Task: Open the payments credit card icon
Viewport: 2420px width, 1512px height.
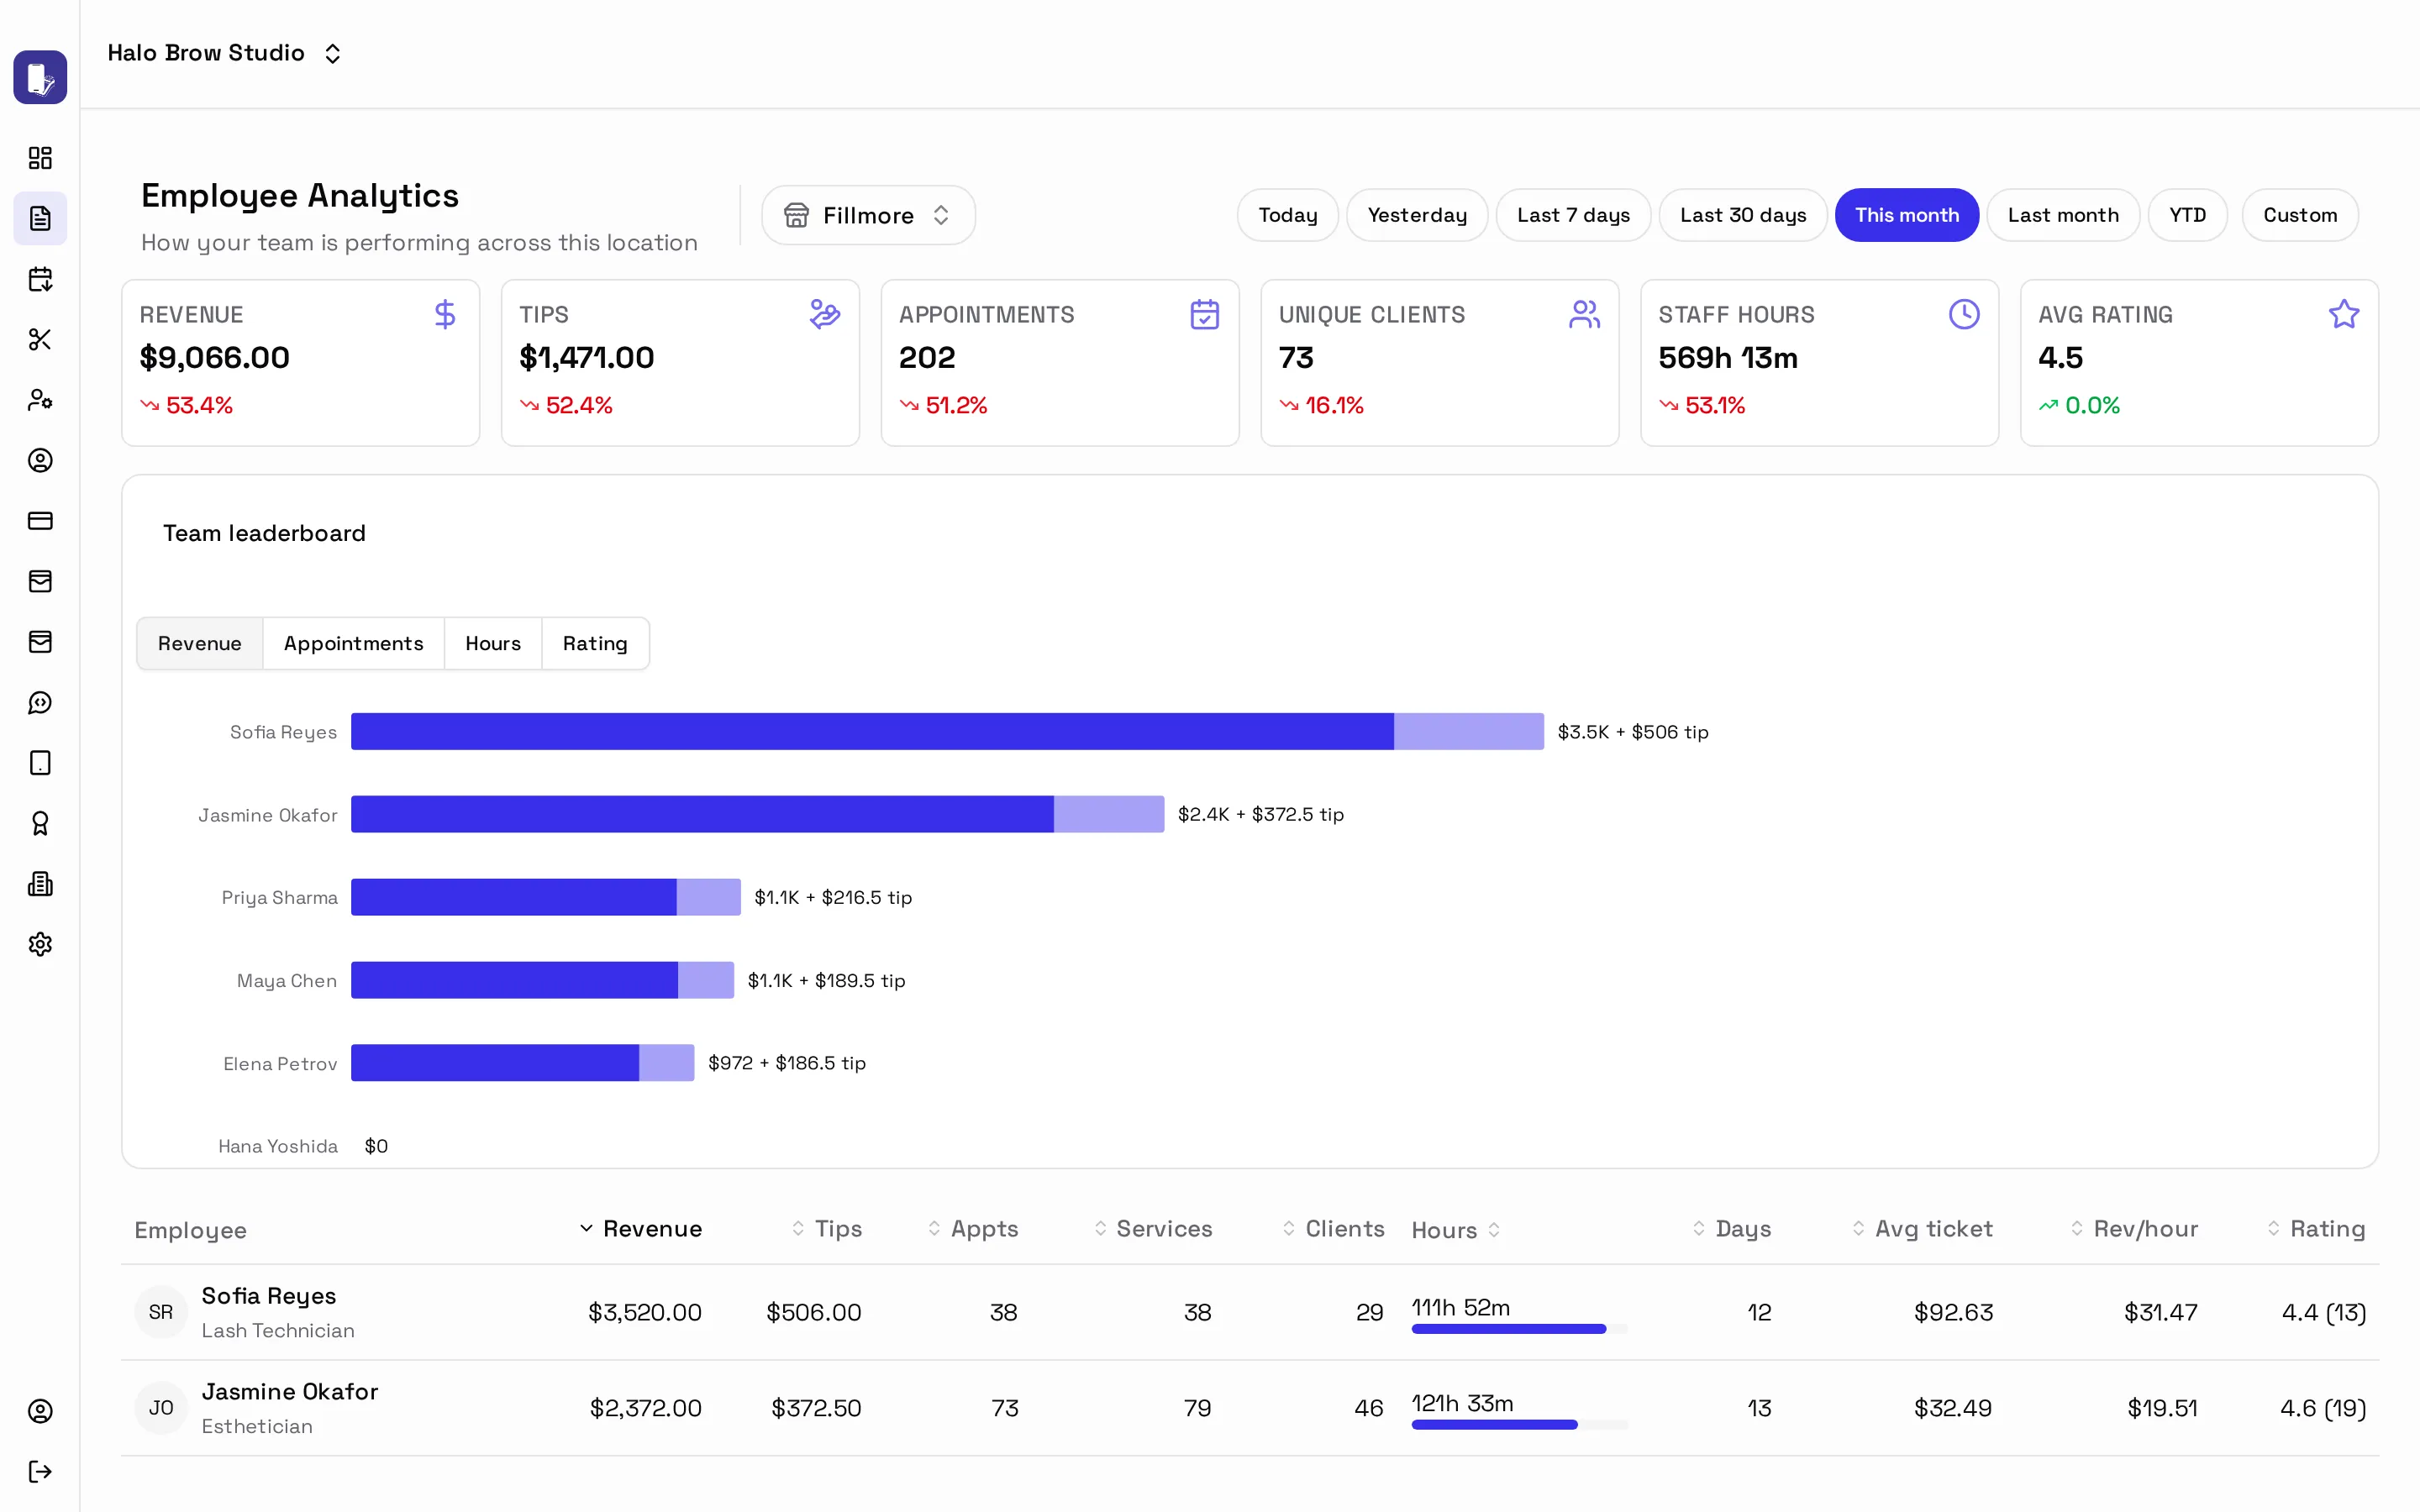Action: coord(40,521)
